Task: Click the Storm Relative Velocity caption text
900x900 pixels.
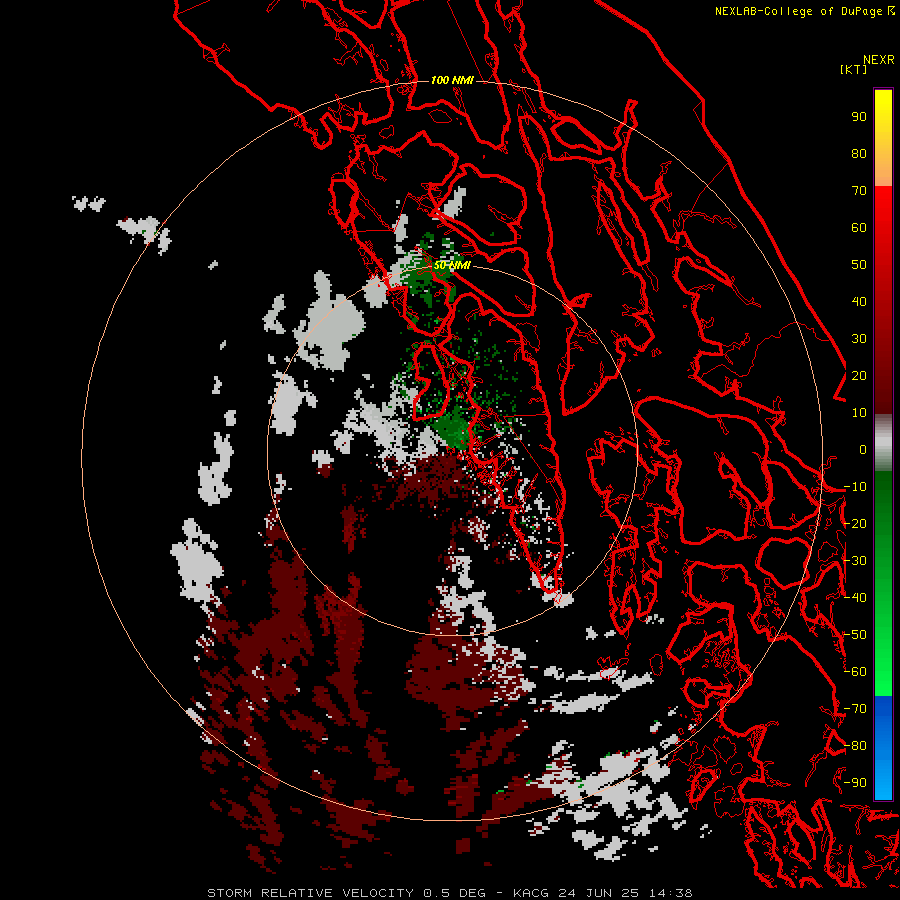Action: (x=449, y=893)
